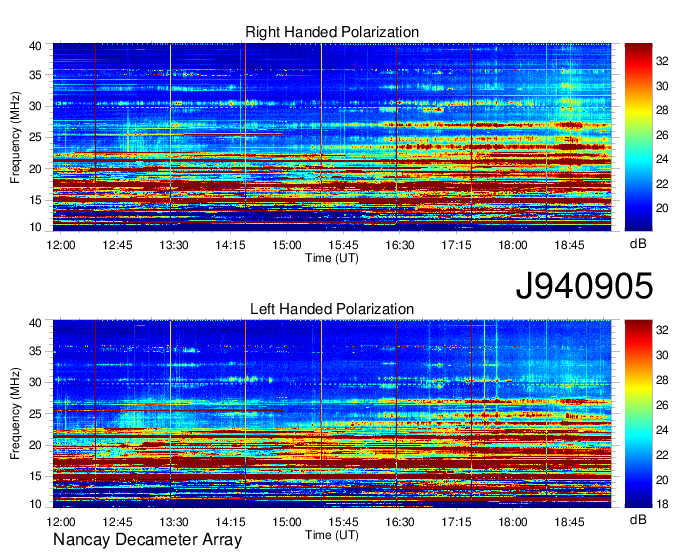Click the 18:00 time tick on Left Handed plot
Screen dimensions: 680x552
[513, 522]
